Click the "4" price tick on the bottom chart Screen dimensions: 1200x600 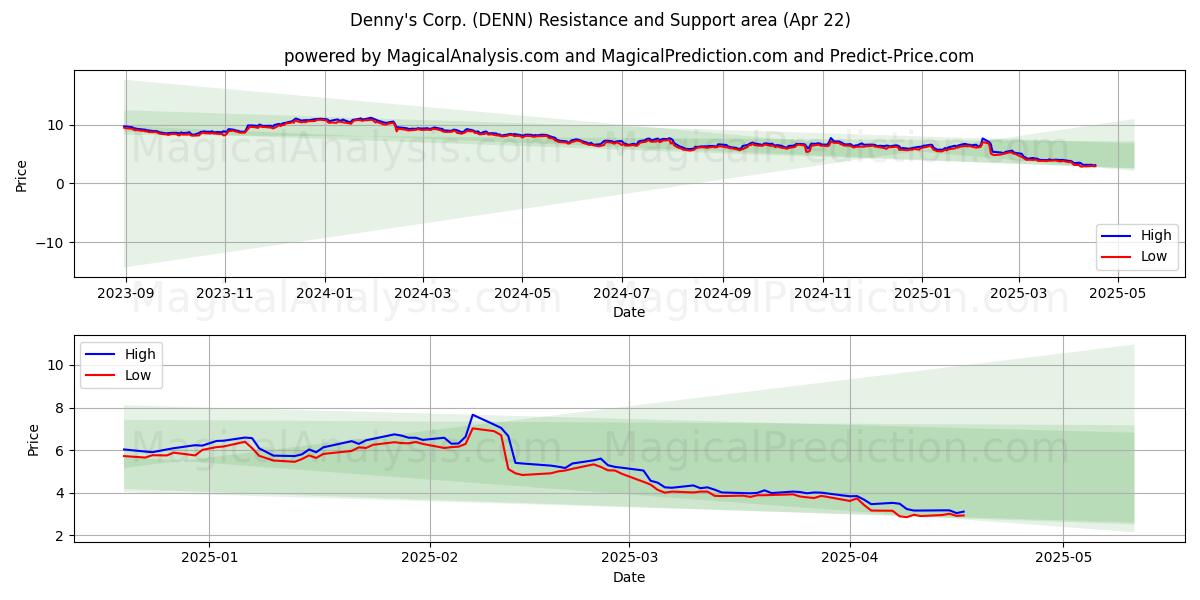[60, 494]
